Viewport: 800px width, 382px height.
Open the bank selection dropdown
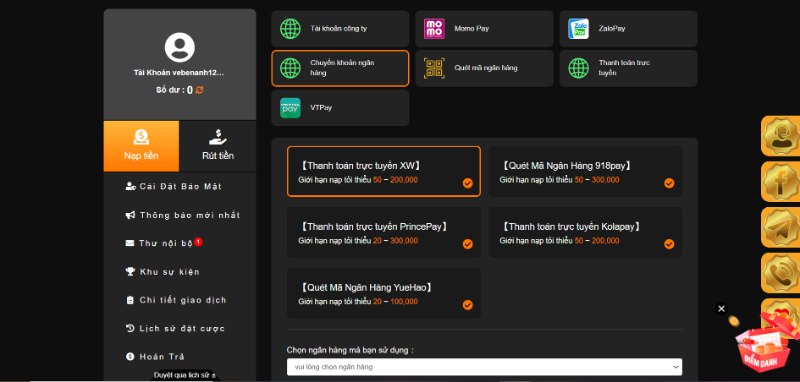click(x=484, y=367)
